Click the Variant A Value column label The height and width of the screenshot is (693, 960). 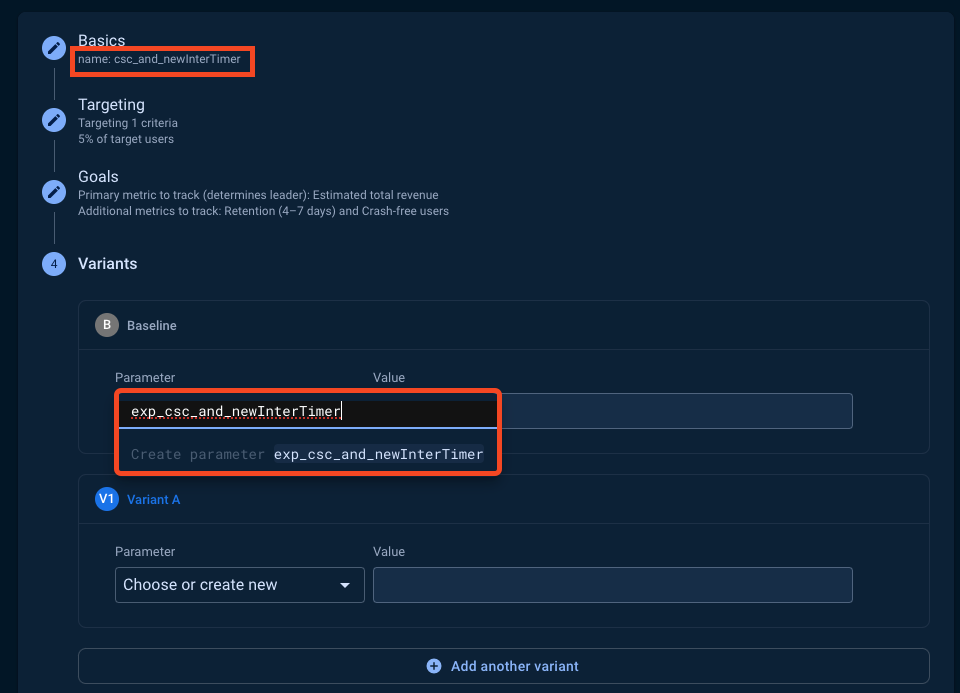pyautogui.click(x=389, y=552)
